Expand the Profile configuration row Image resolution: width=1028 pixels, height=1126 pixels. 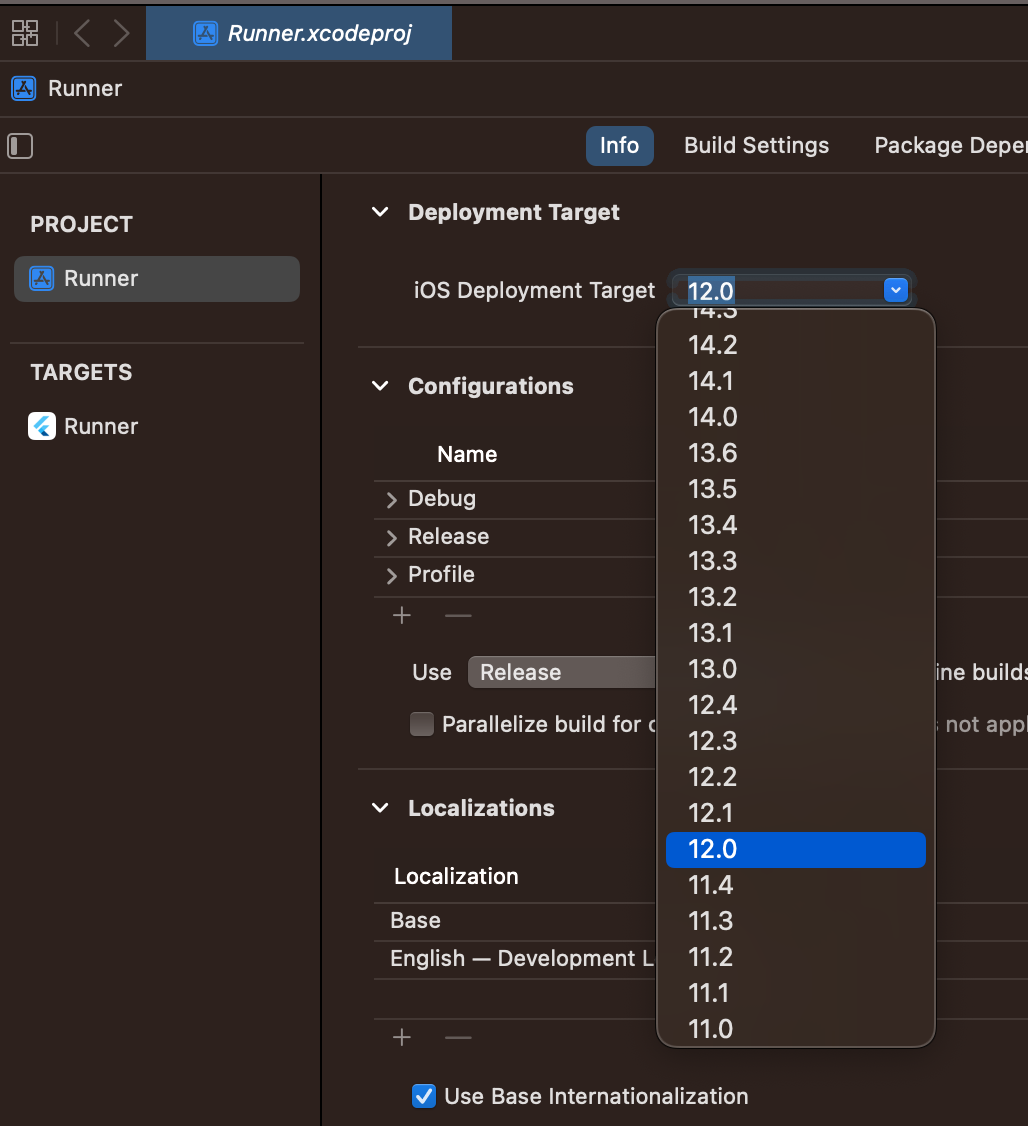[x=391, y=576]
